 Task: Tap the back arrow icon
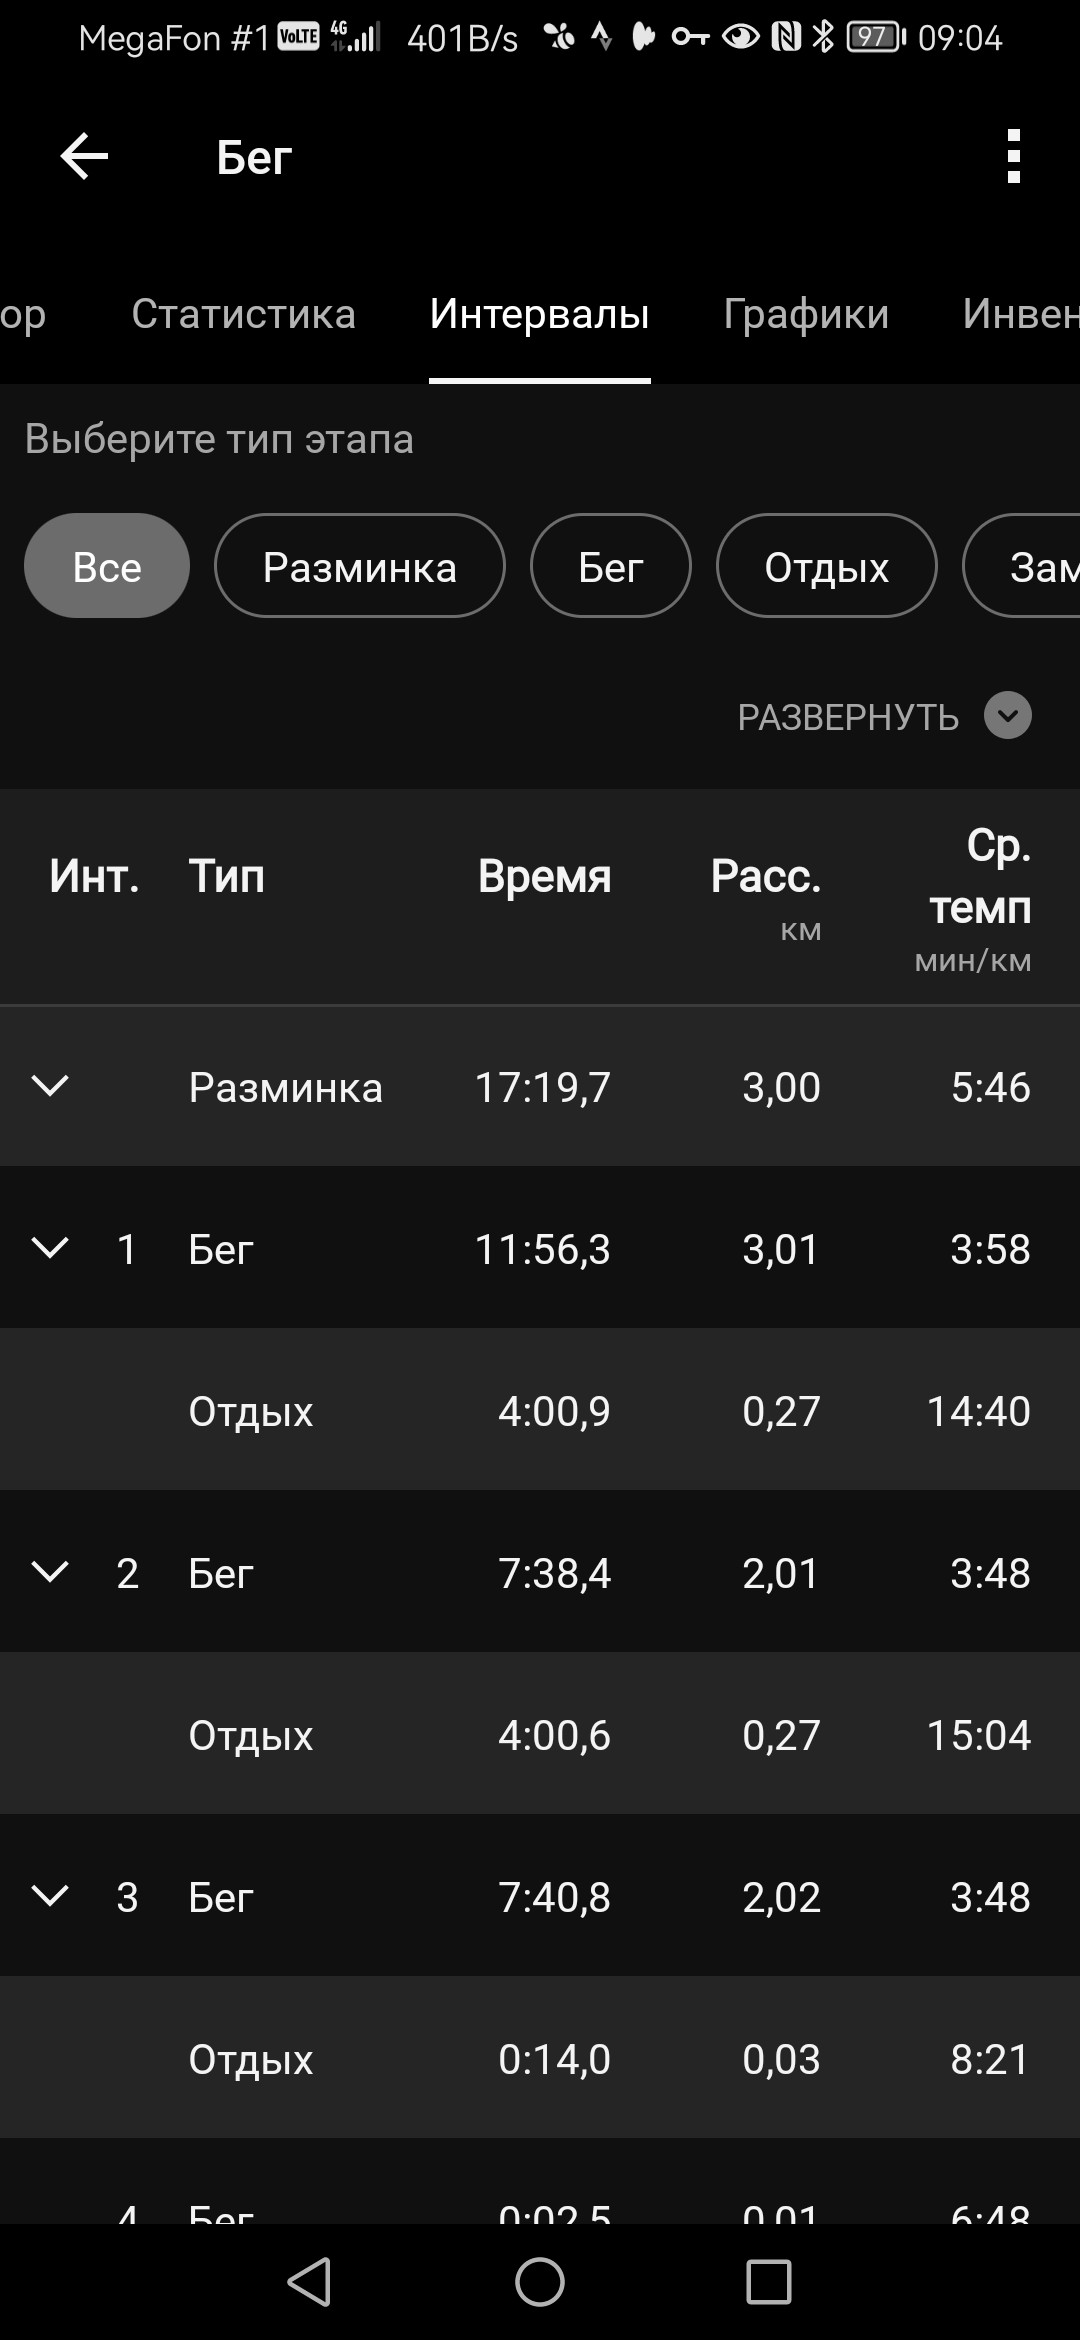(x=84, y=157)
